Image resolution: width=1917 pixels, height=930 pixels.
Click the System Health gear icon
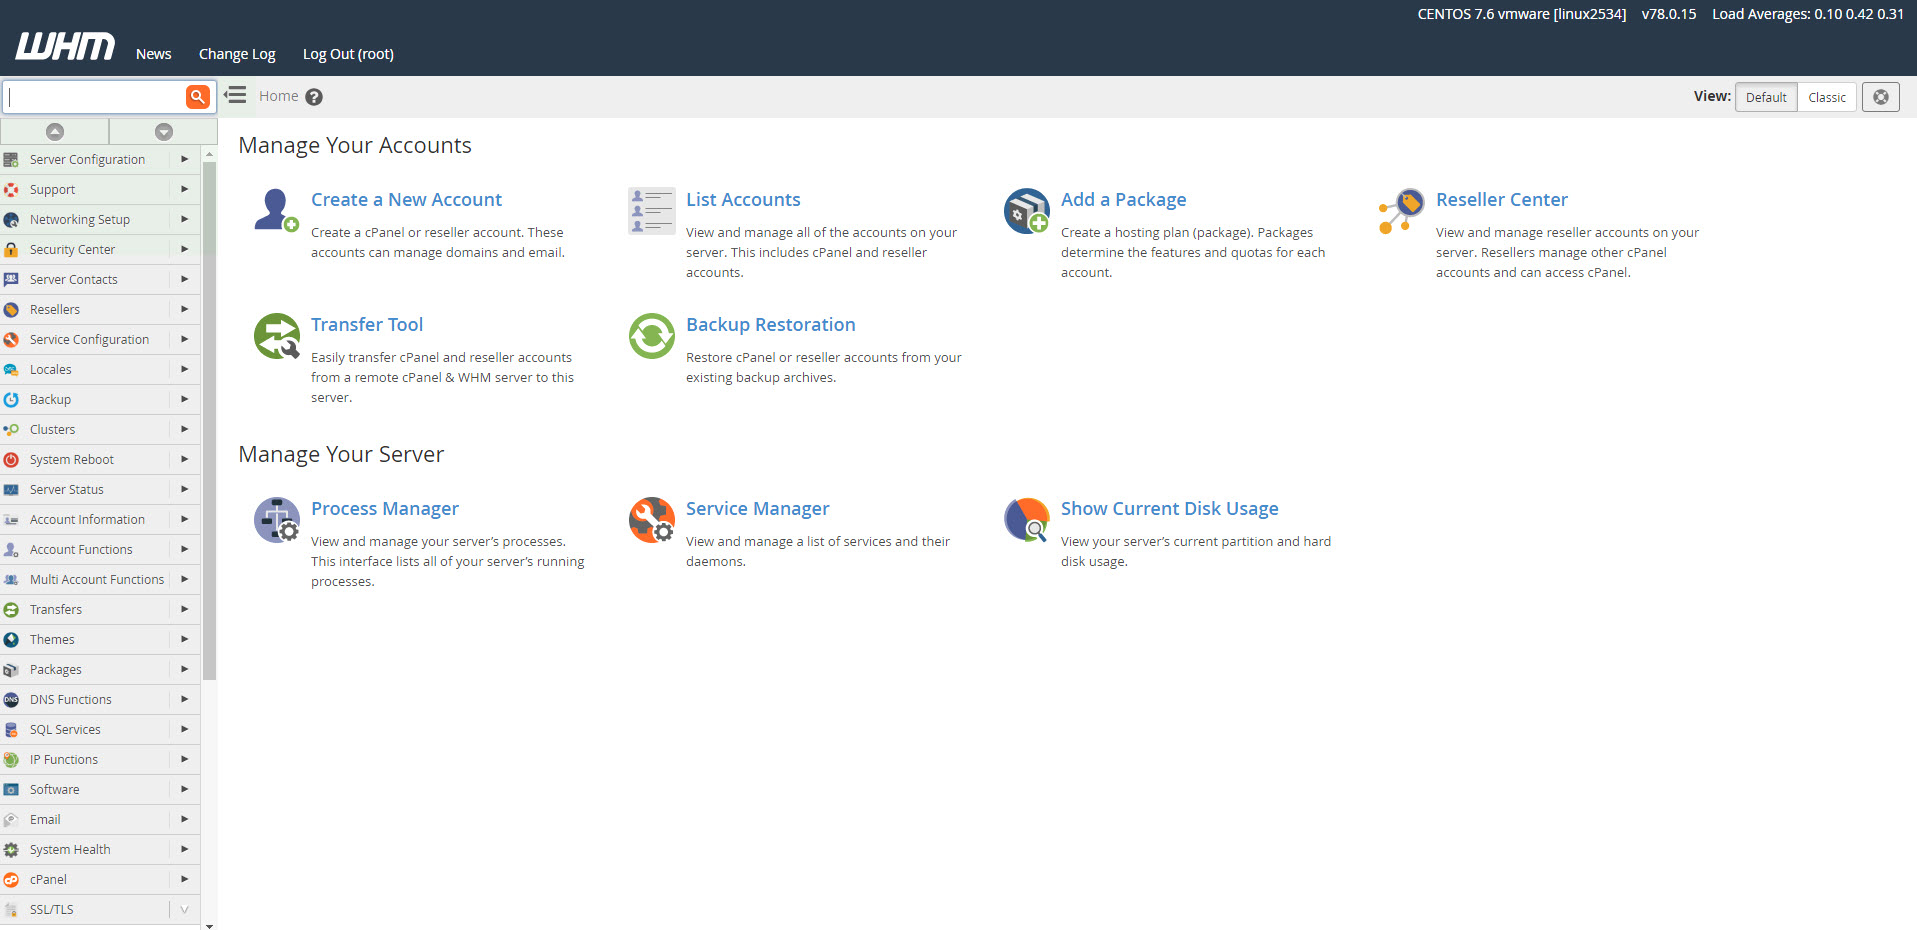[11, 849]
